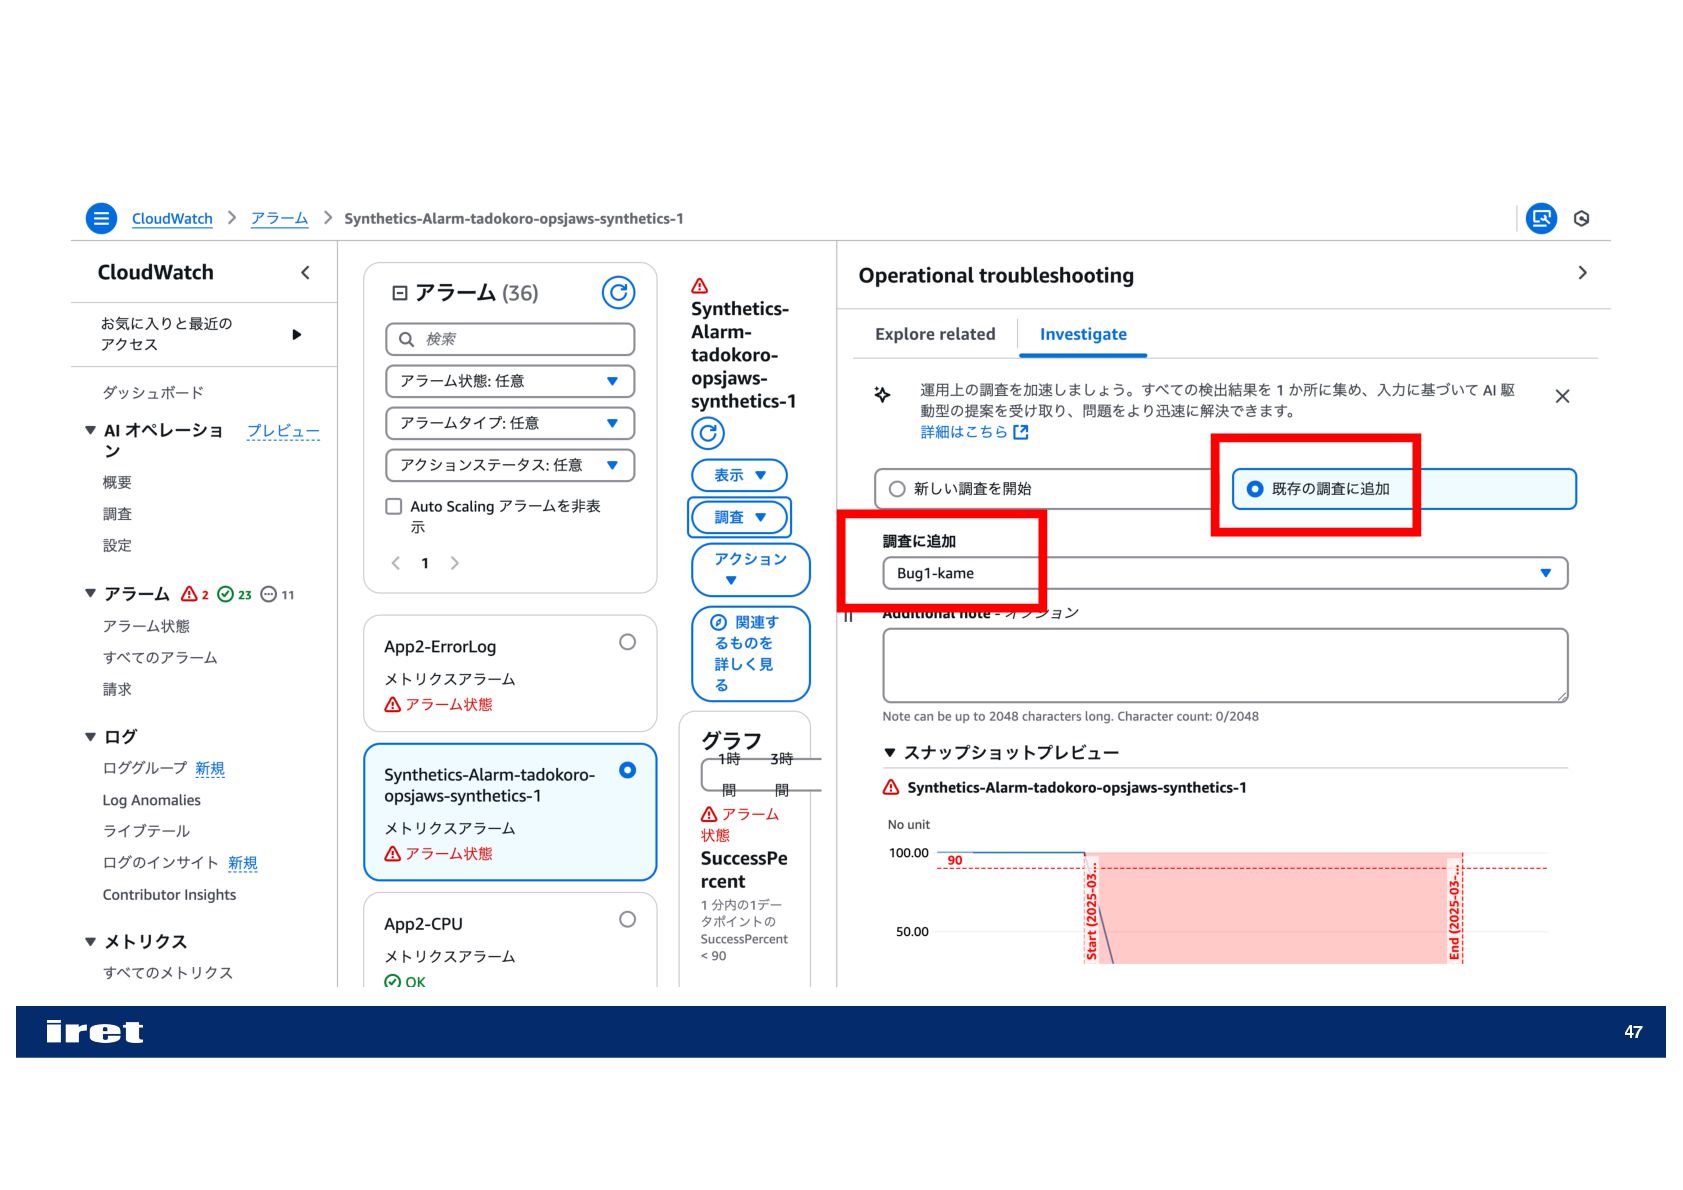Switch to the Investigate tab
The height and width of the screenshot is (1190, 1683).
[x=1083, y=334]
